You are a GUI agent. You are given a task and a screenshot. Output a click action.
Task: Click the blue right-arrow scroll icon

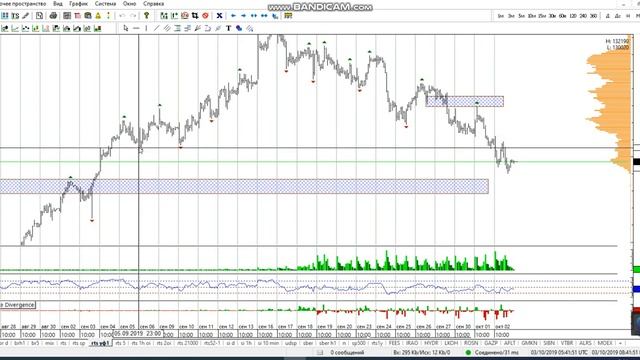243,16
